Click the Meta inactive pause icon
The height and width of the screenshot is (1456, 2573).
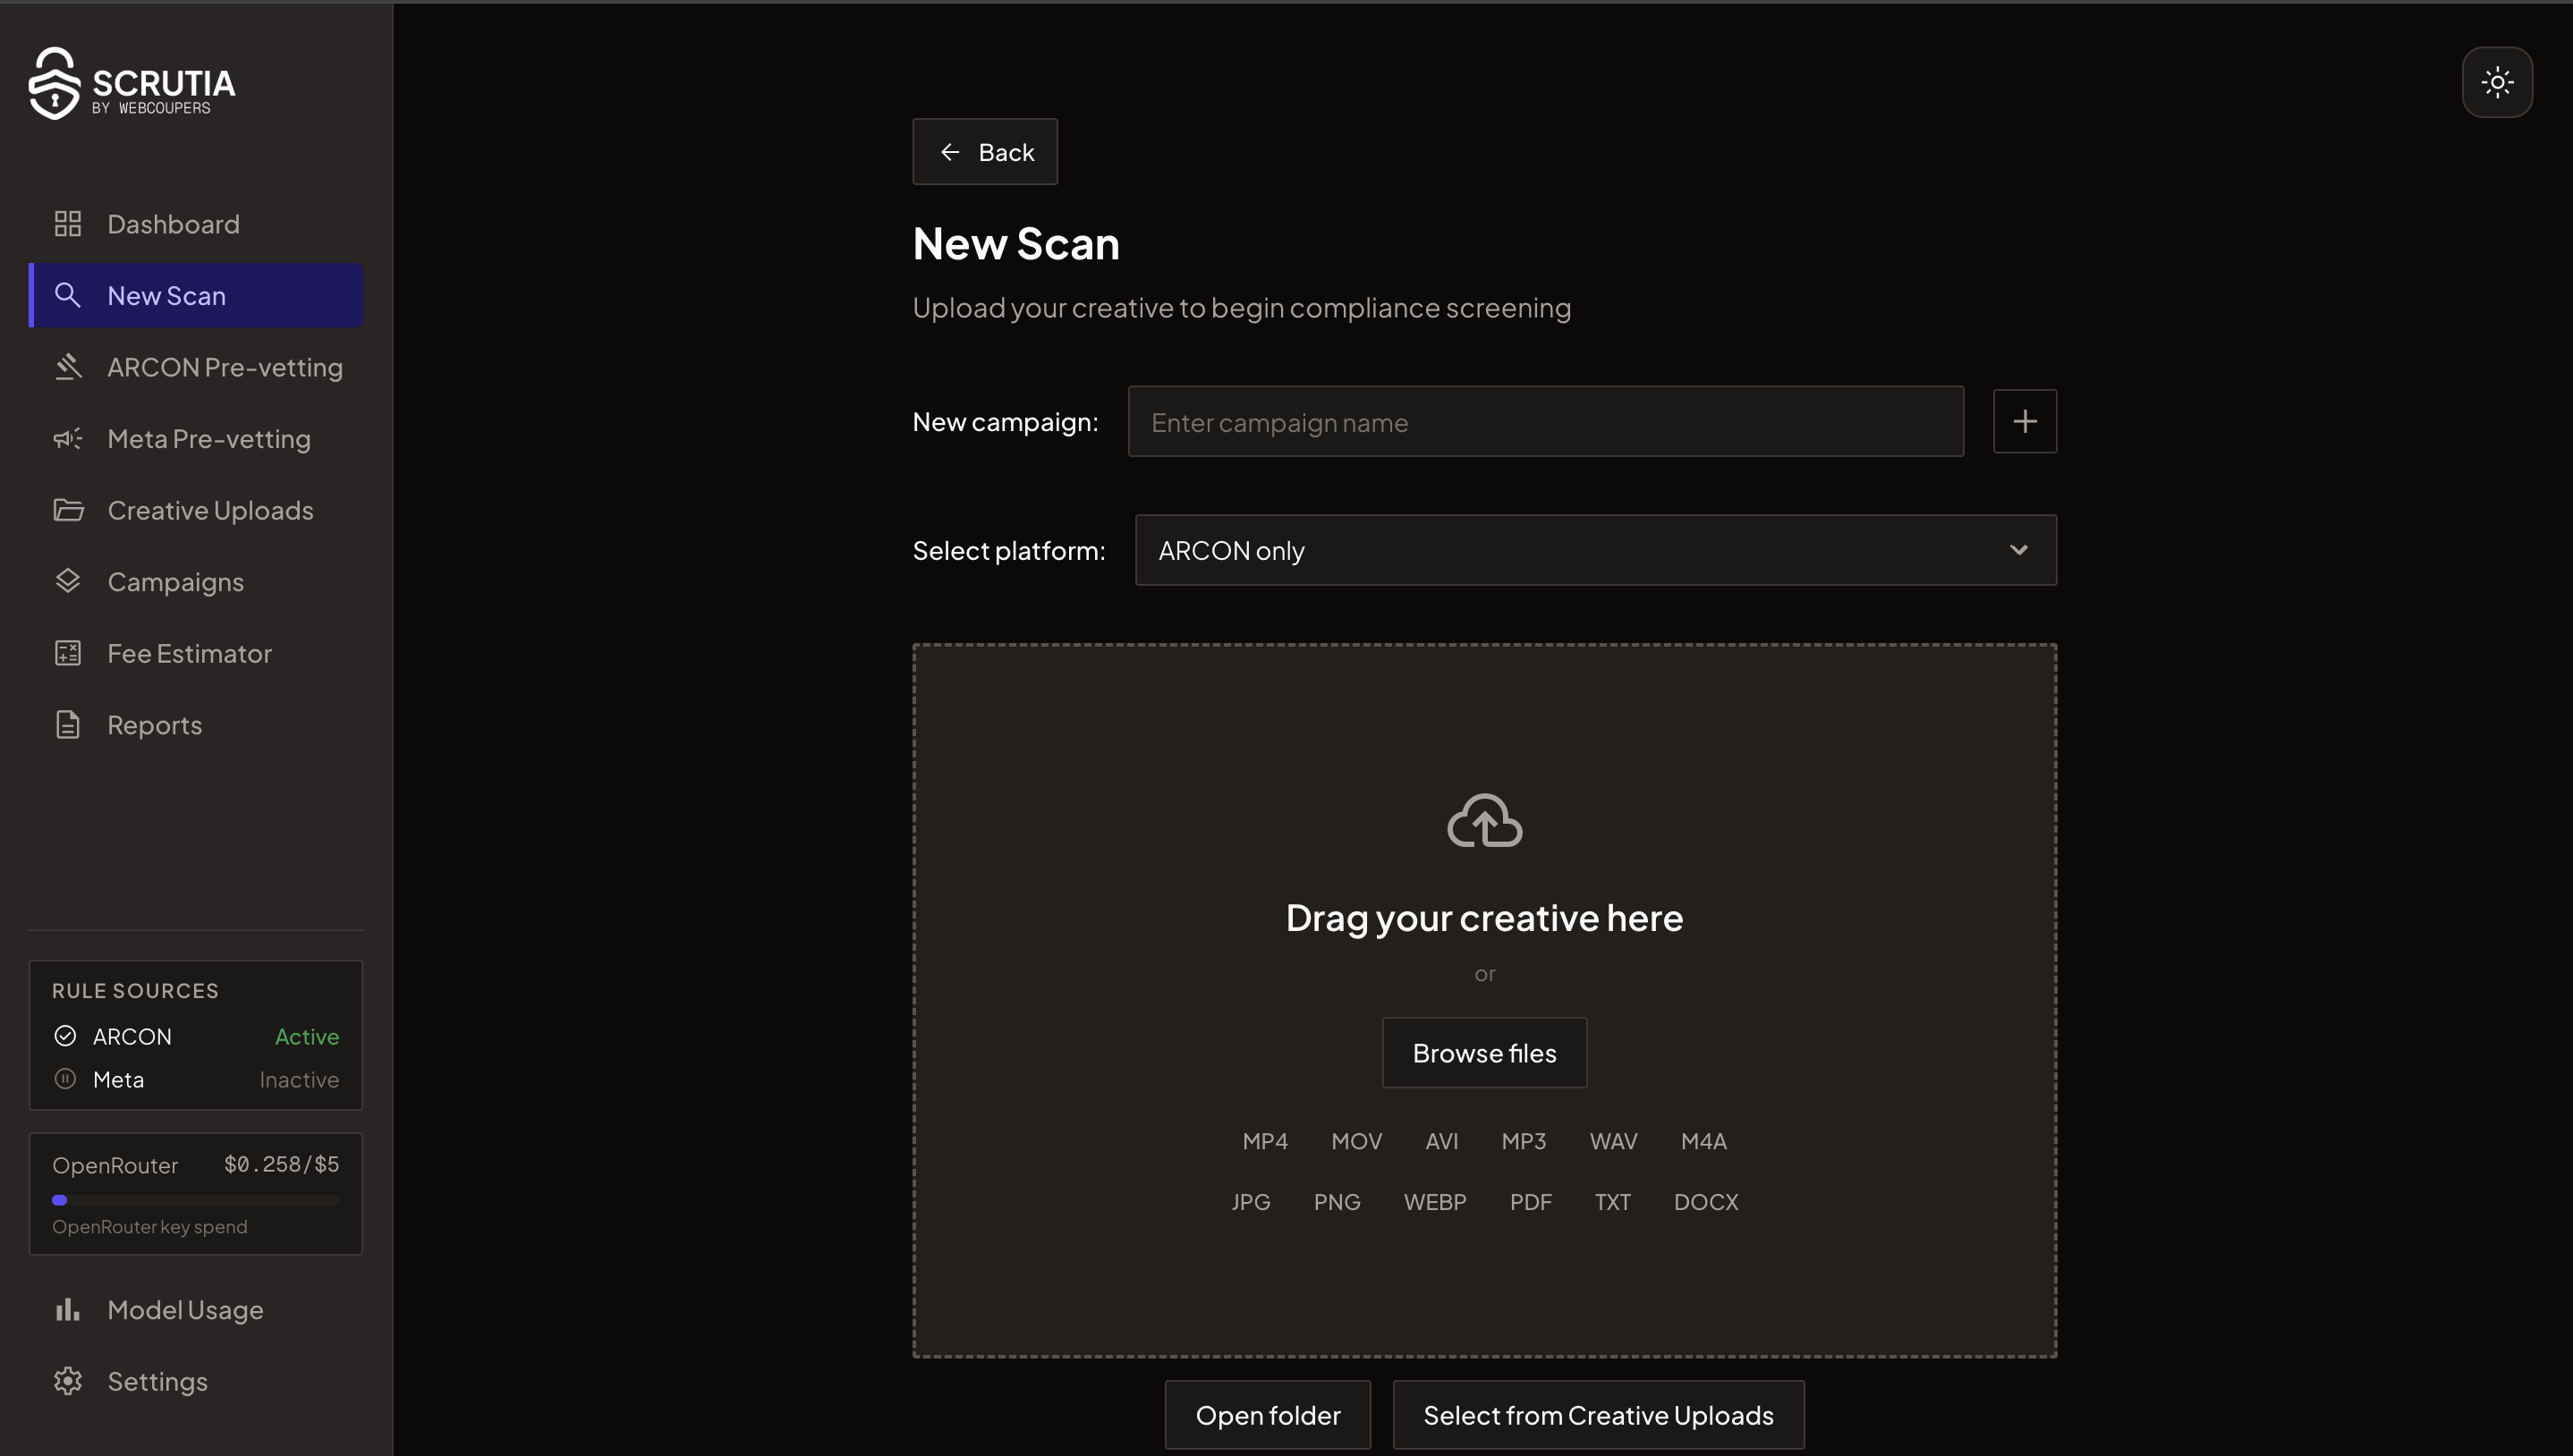(65, 1079)
